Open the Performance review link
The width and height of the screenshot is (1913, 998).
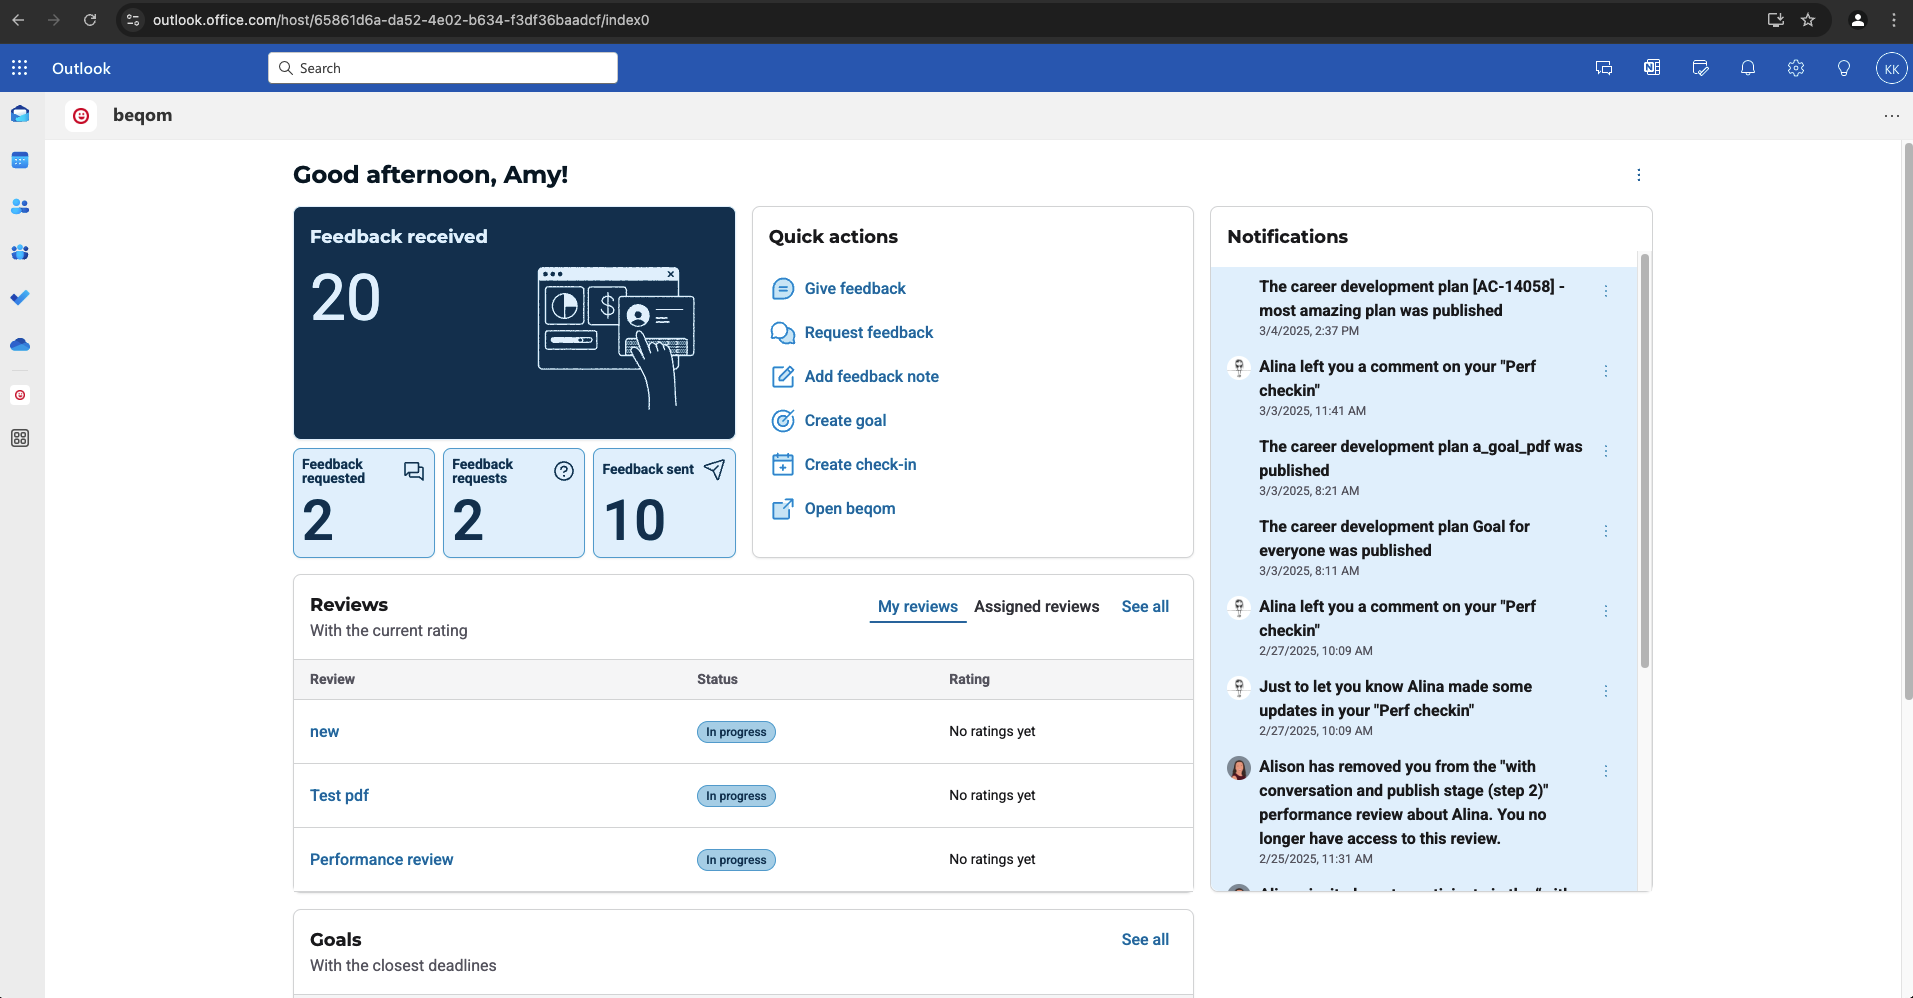tap(381, 860)
